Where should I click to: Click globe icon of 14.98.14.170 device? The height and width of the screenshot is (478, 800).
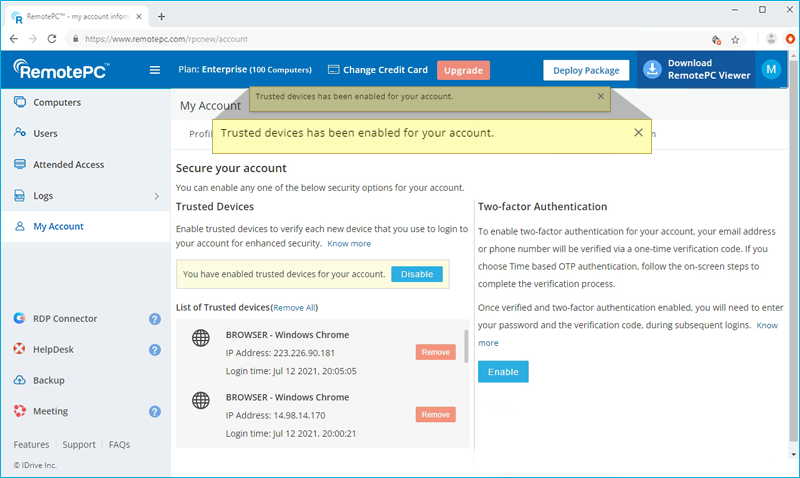point(201,400)
